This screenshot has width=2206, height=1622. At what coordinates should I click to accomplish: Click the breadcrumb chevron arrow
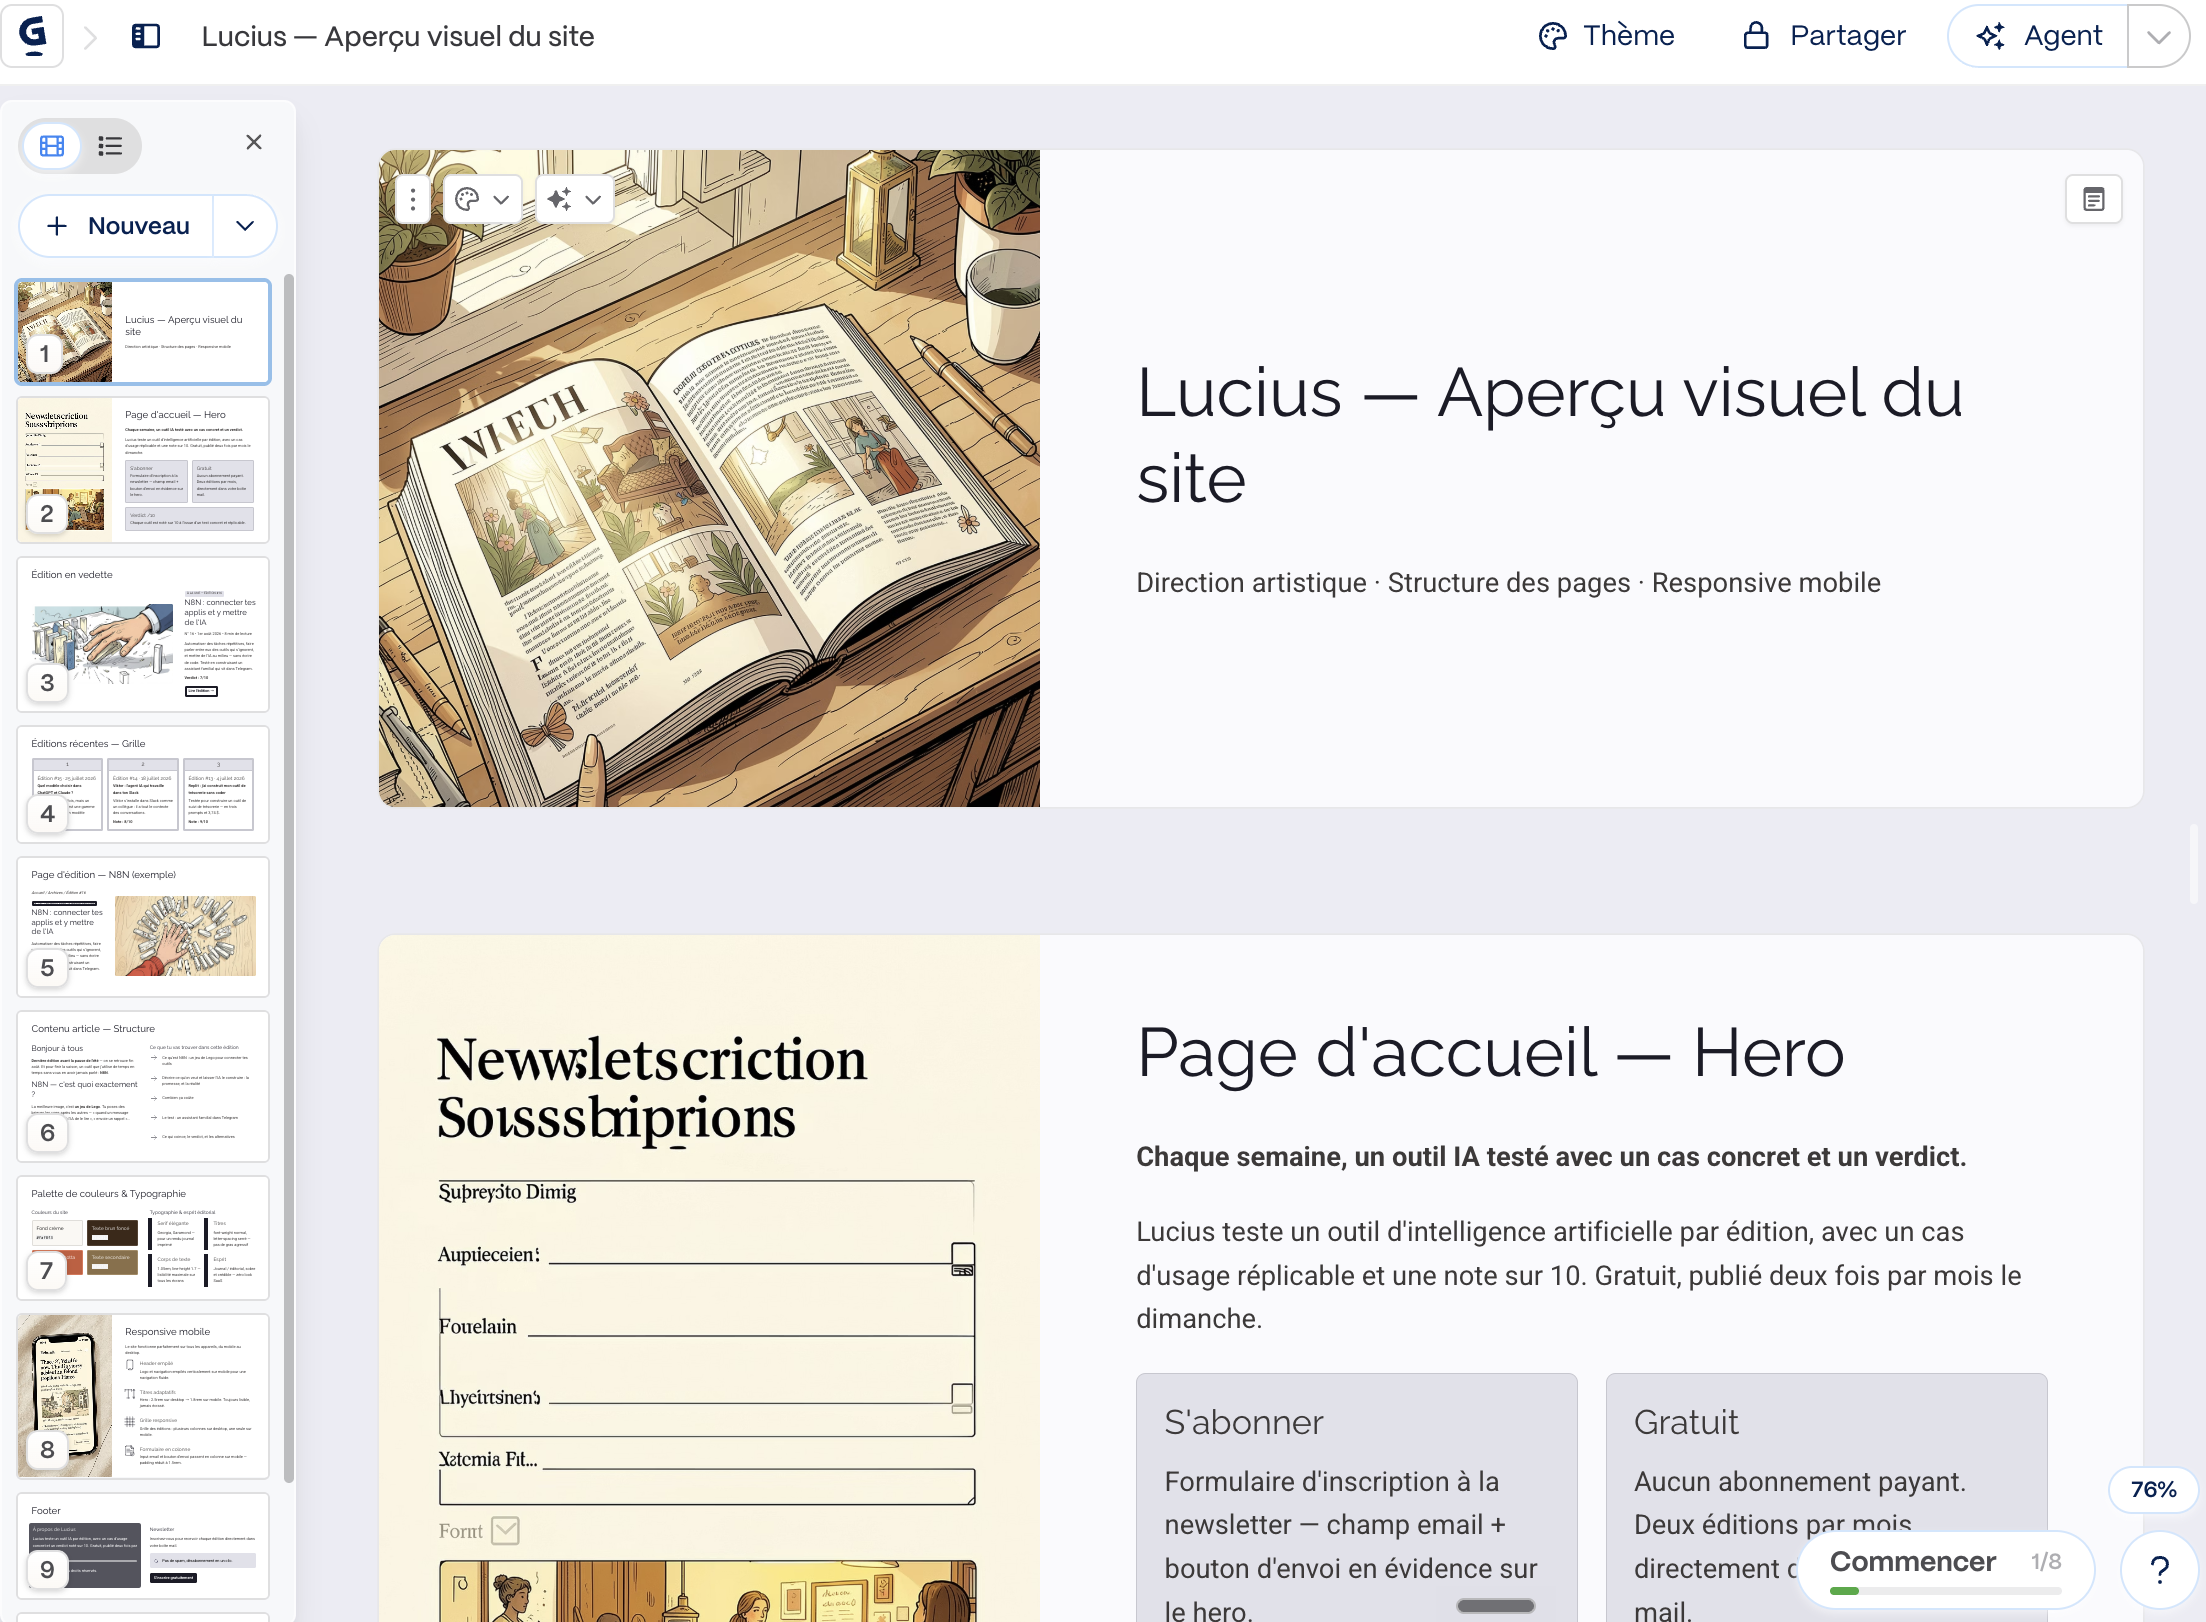point(91,37)
